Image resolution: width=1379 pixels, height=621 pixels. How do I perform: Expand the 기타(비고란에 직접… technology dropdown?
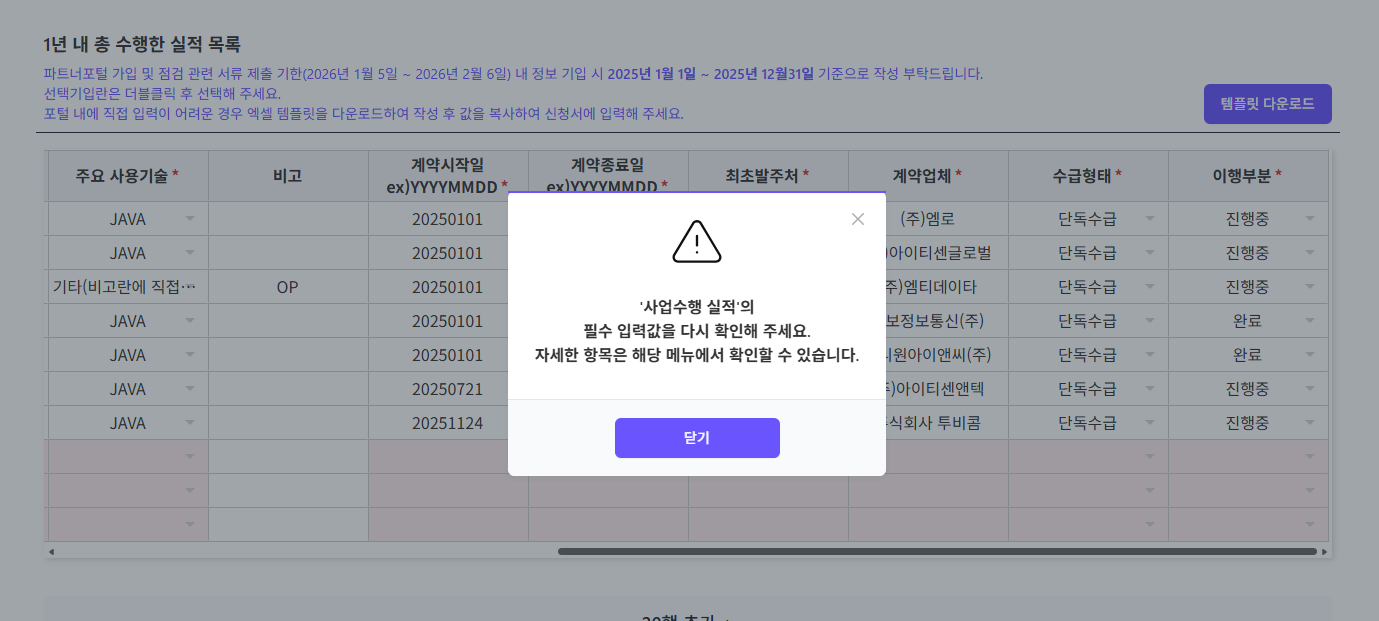coord(190,287)
